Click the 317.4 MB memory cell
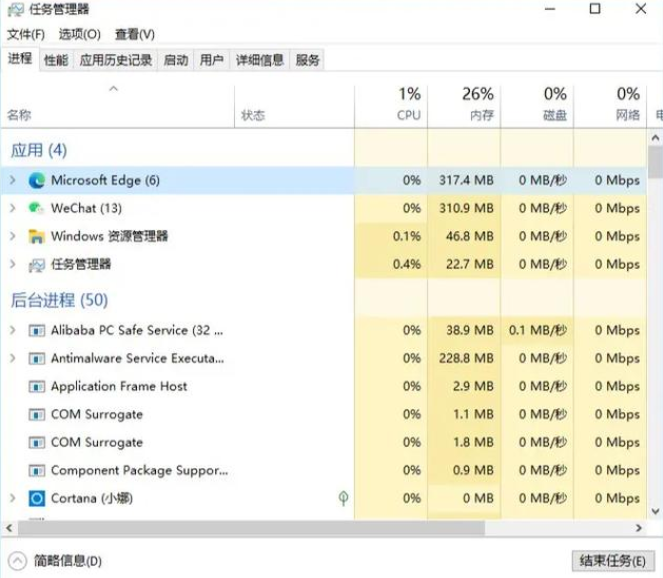The height and width of the screenshot is (578, 663). point(466,181)
